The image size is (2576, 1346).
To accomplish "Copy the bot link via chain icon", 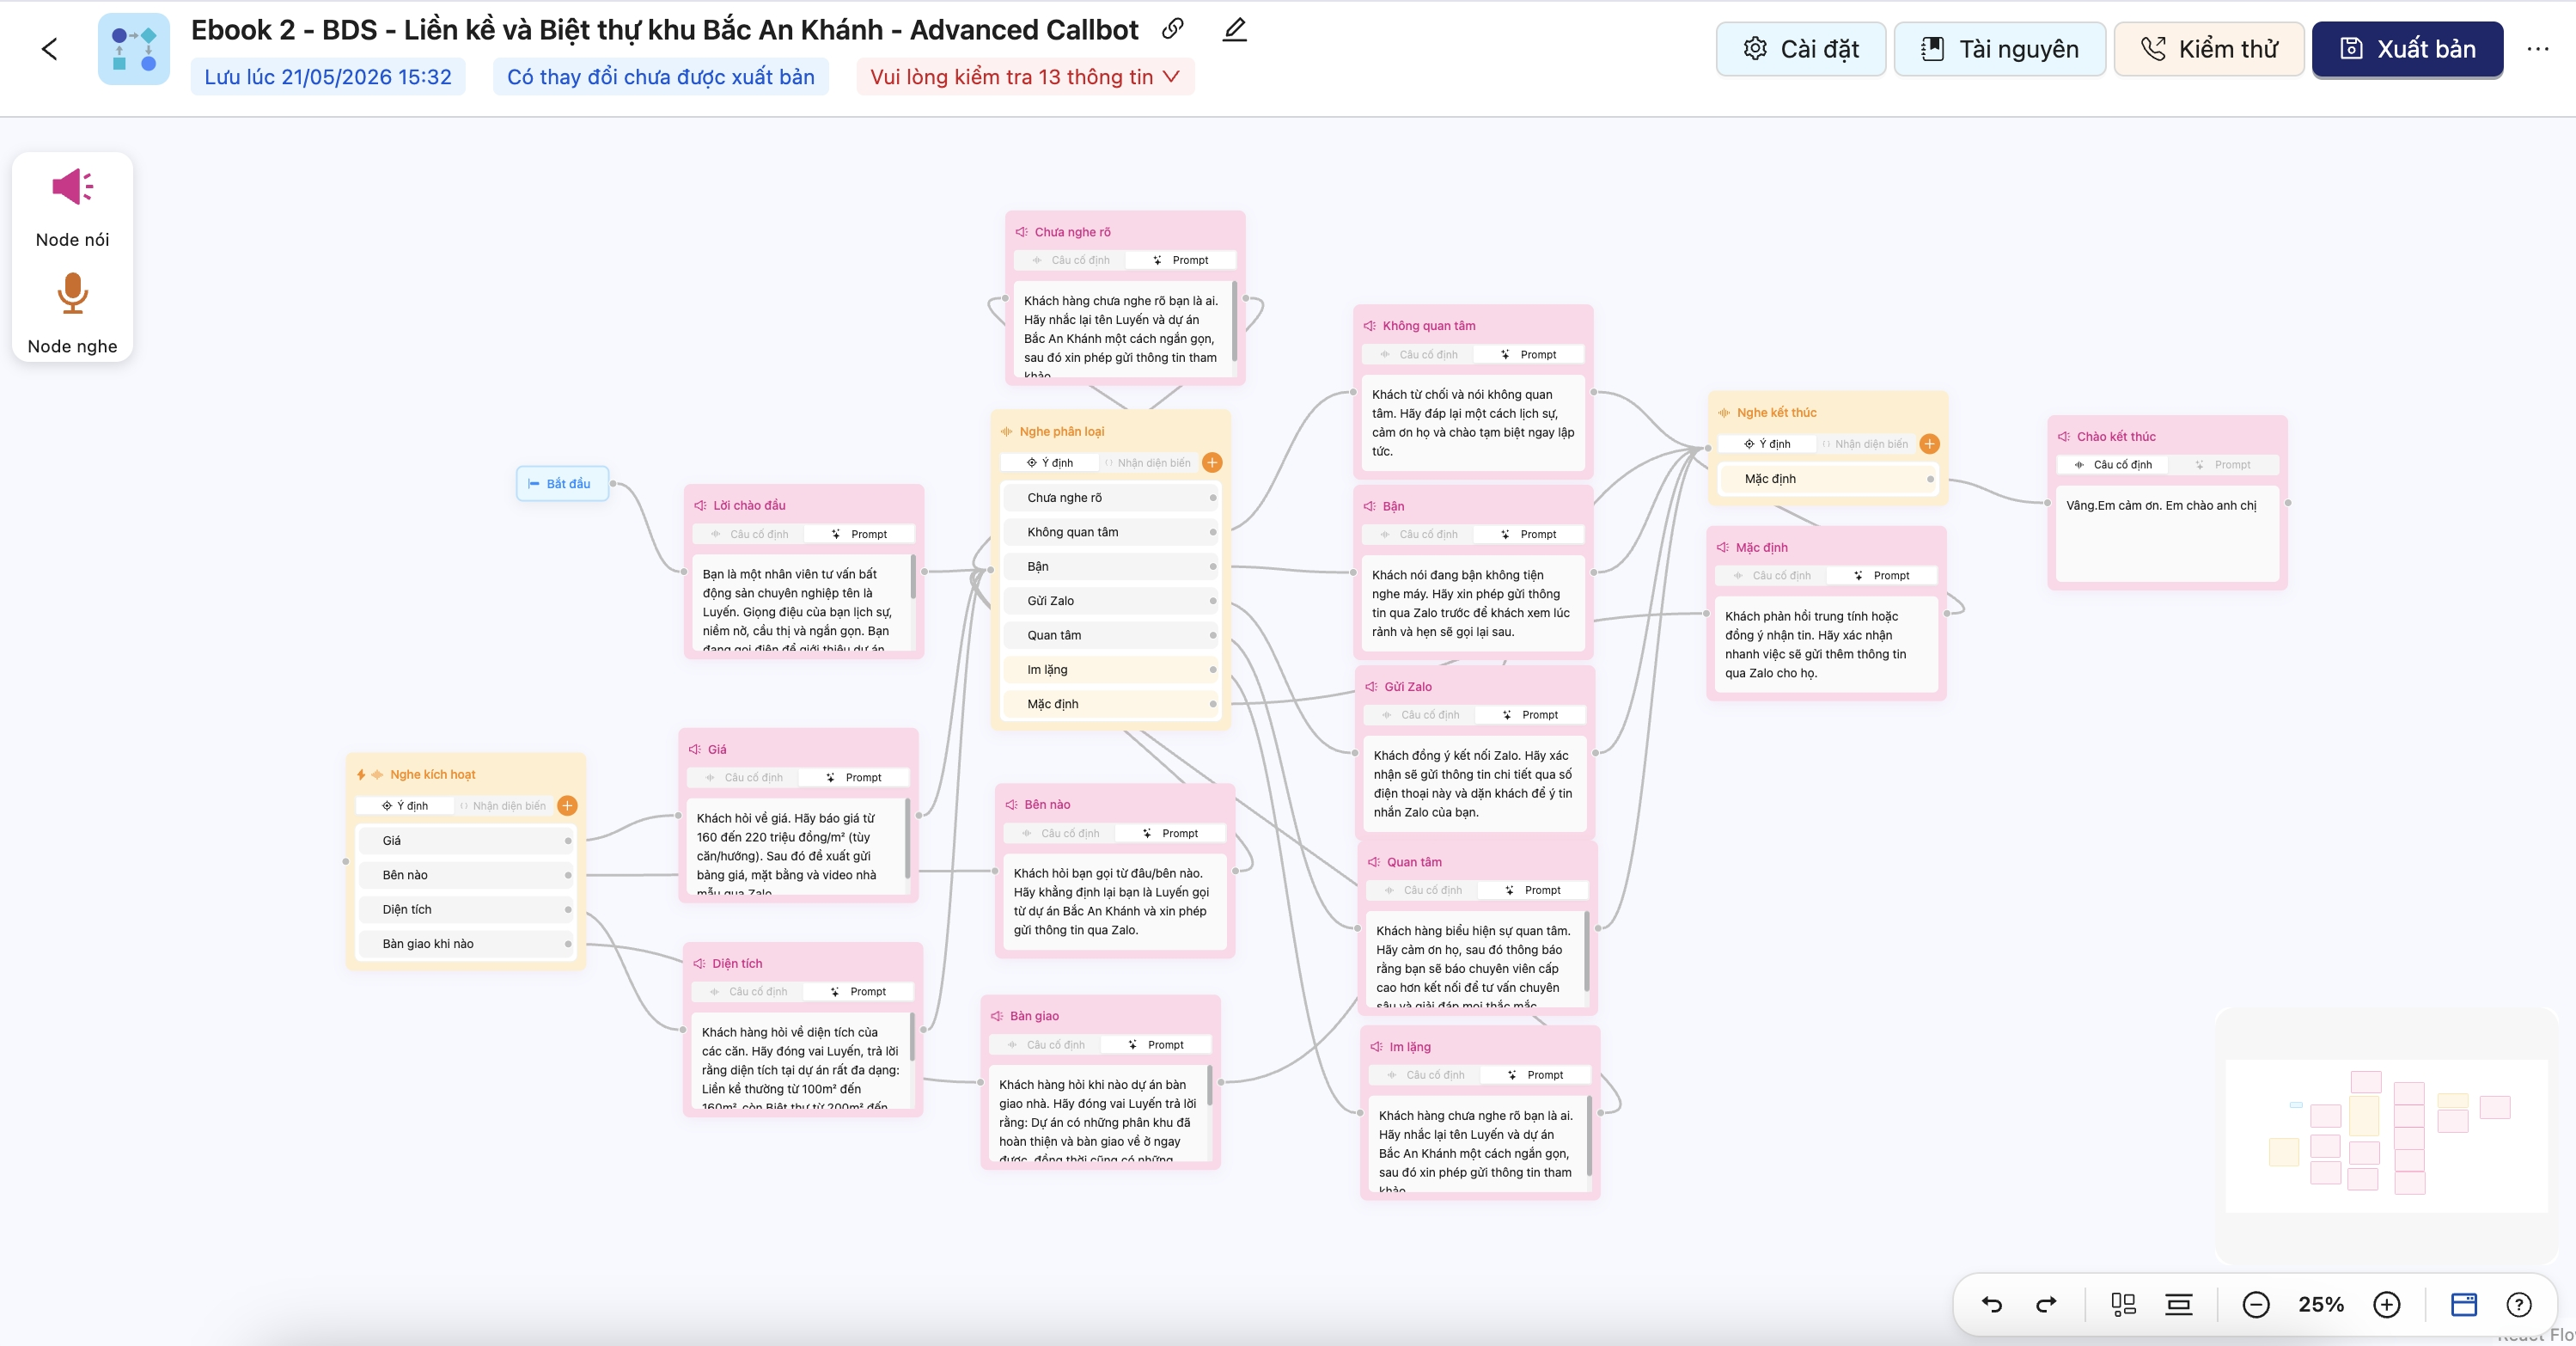I will pyautogui.click(x=1173, y=29).
